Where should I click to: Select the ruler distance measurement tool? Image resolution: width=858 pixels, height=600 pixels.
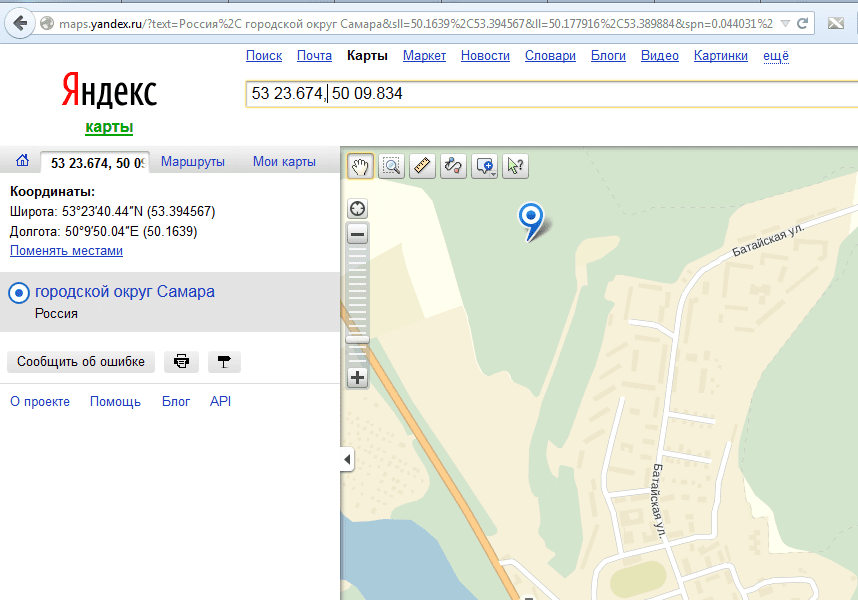pos(422,166)
